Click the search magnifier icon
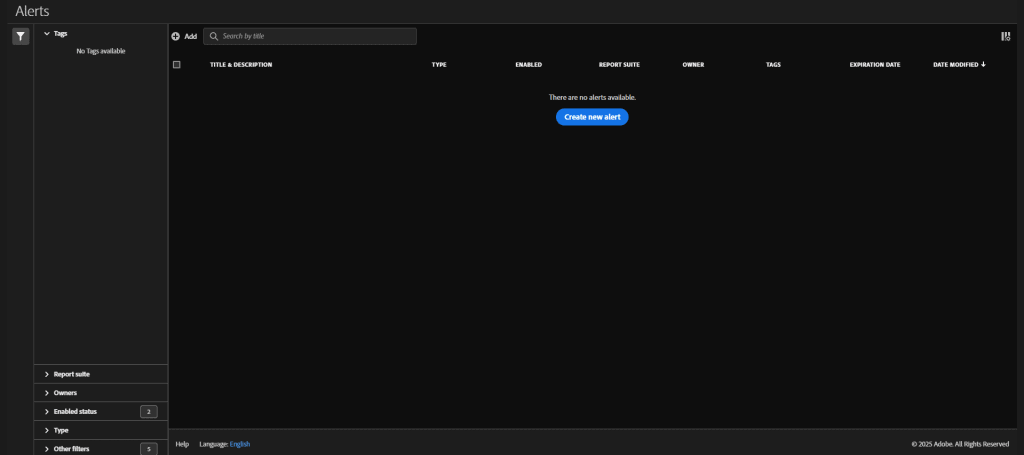Viewport: 1024px width, 455px height. (x=214, y=37)
